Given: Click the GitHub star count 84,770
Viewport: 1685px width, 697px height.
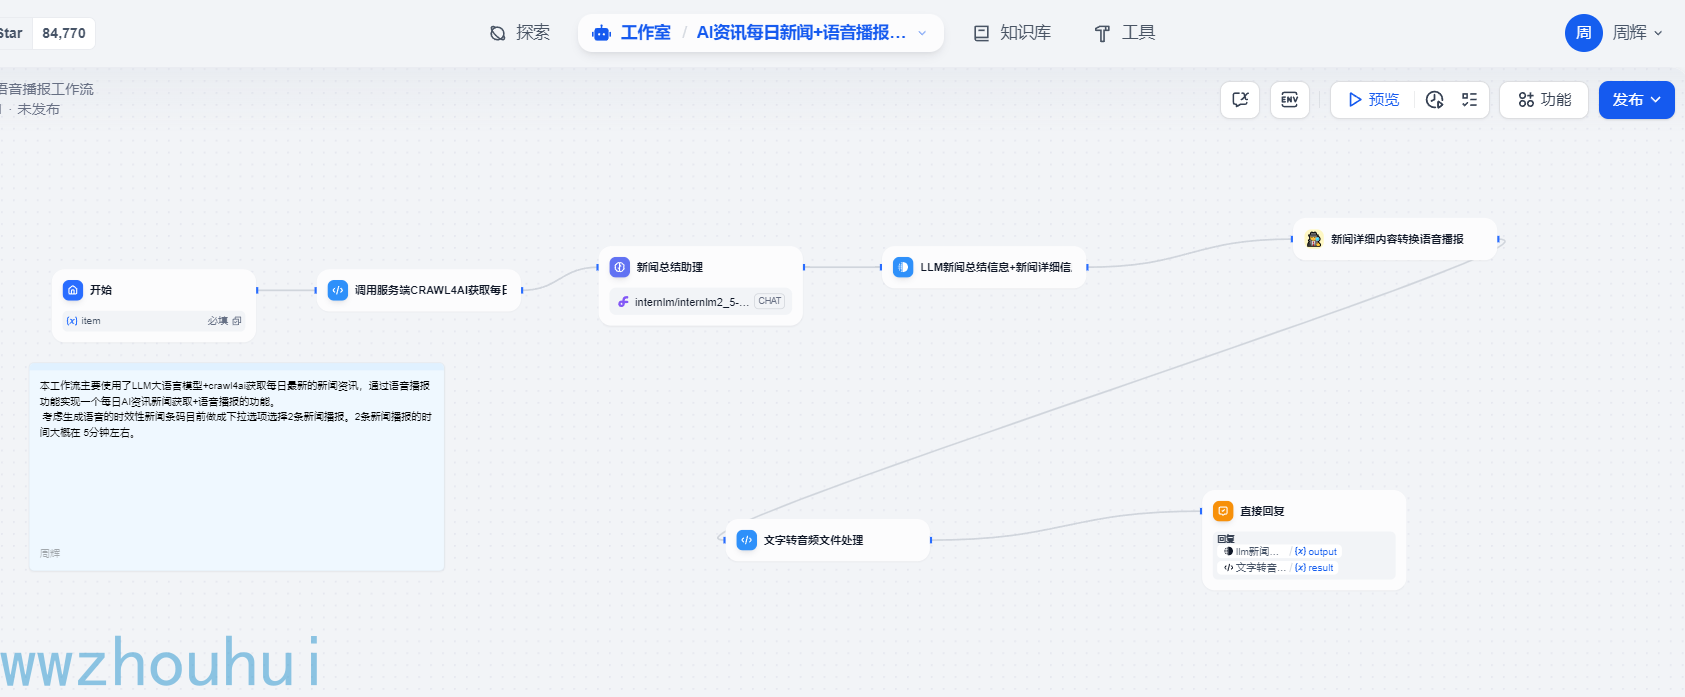Looking at the screenshot, I should point(64,33).
